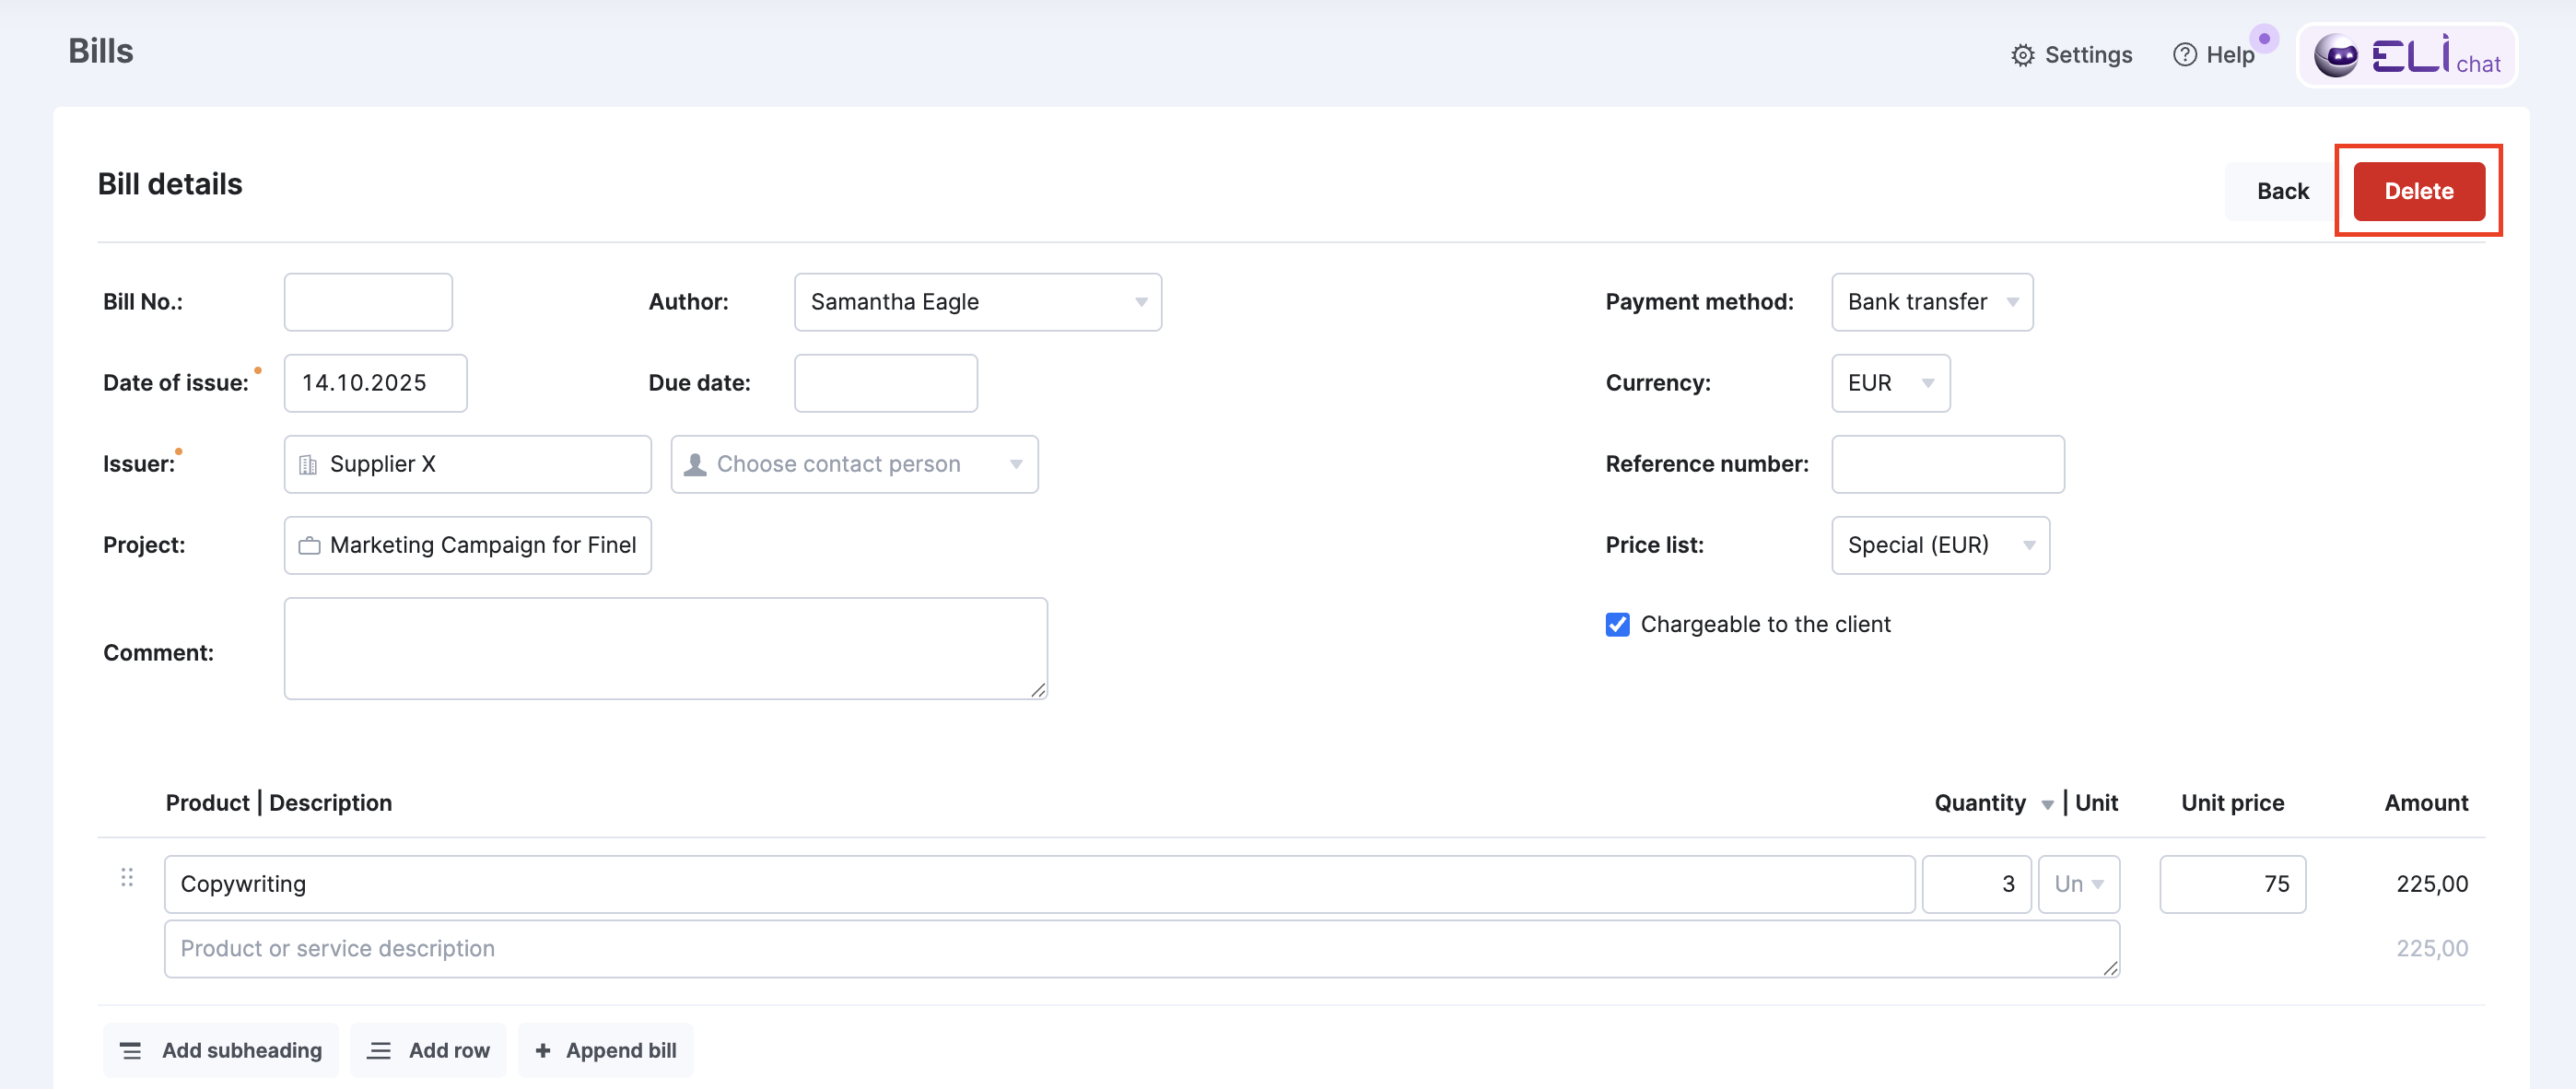Expand Choose contact person dropdown
Image resolution: width=2576 pixels, height=1089 pixels.
(854, 464)
